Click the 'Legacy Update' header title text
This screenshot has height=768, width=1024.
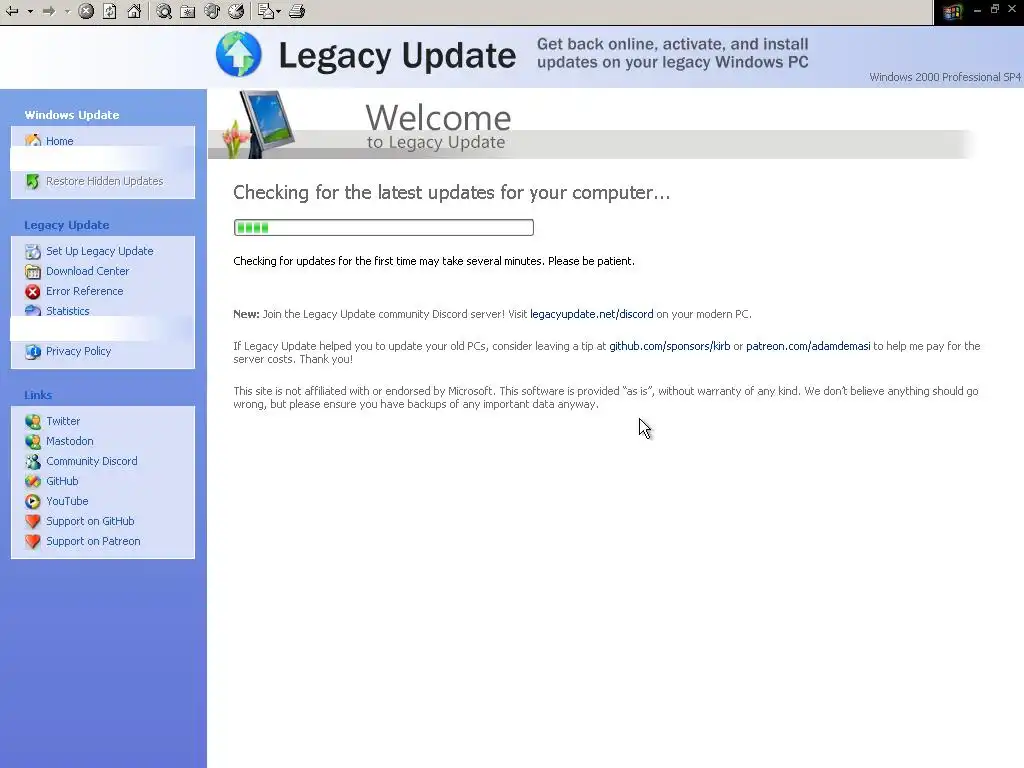pyautogui.click(x=397, y=56)
